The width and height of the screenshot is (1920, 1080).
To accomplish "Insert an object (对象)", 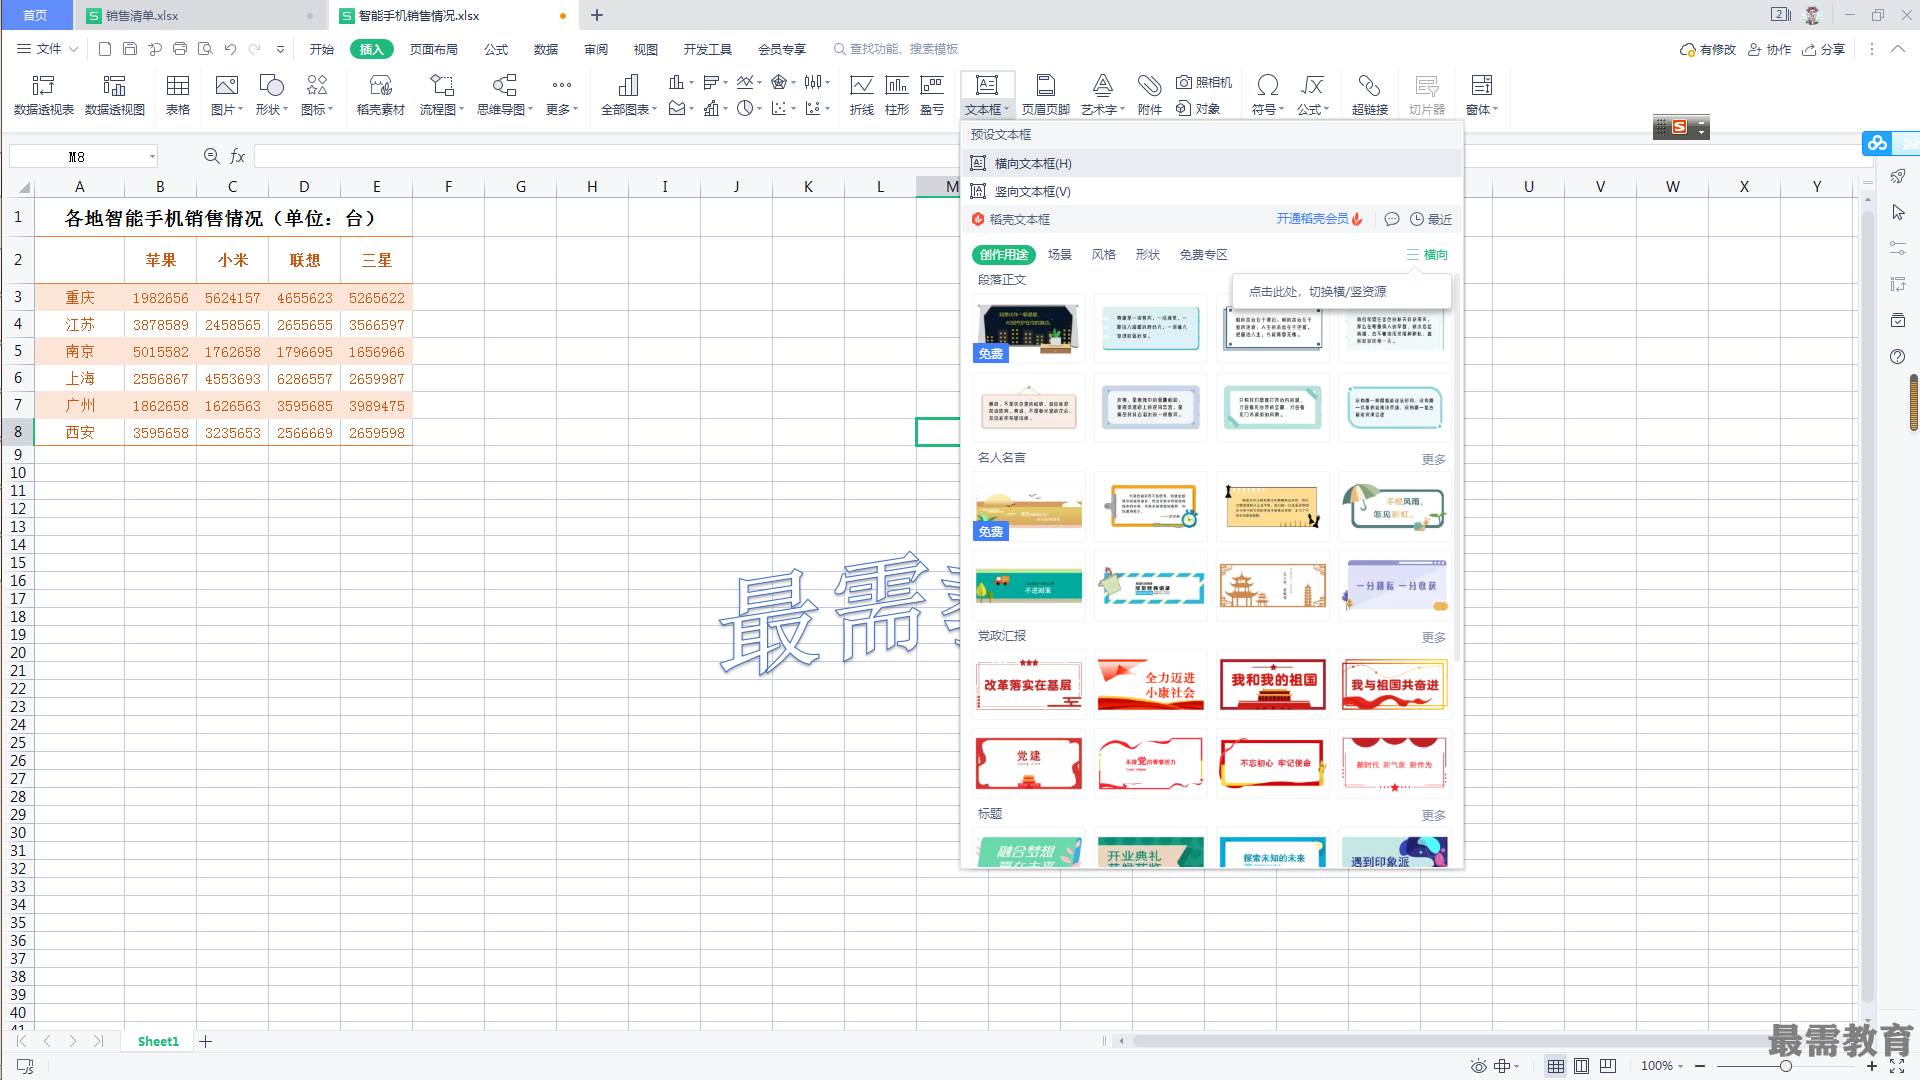I will coord(1198,109).
